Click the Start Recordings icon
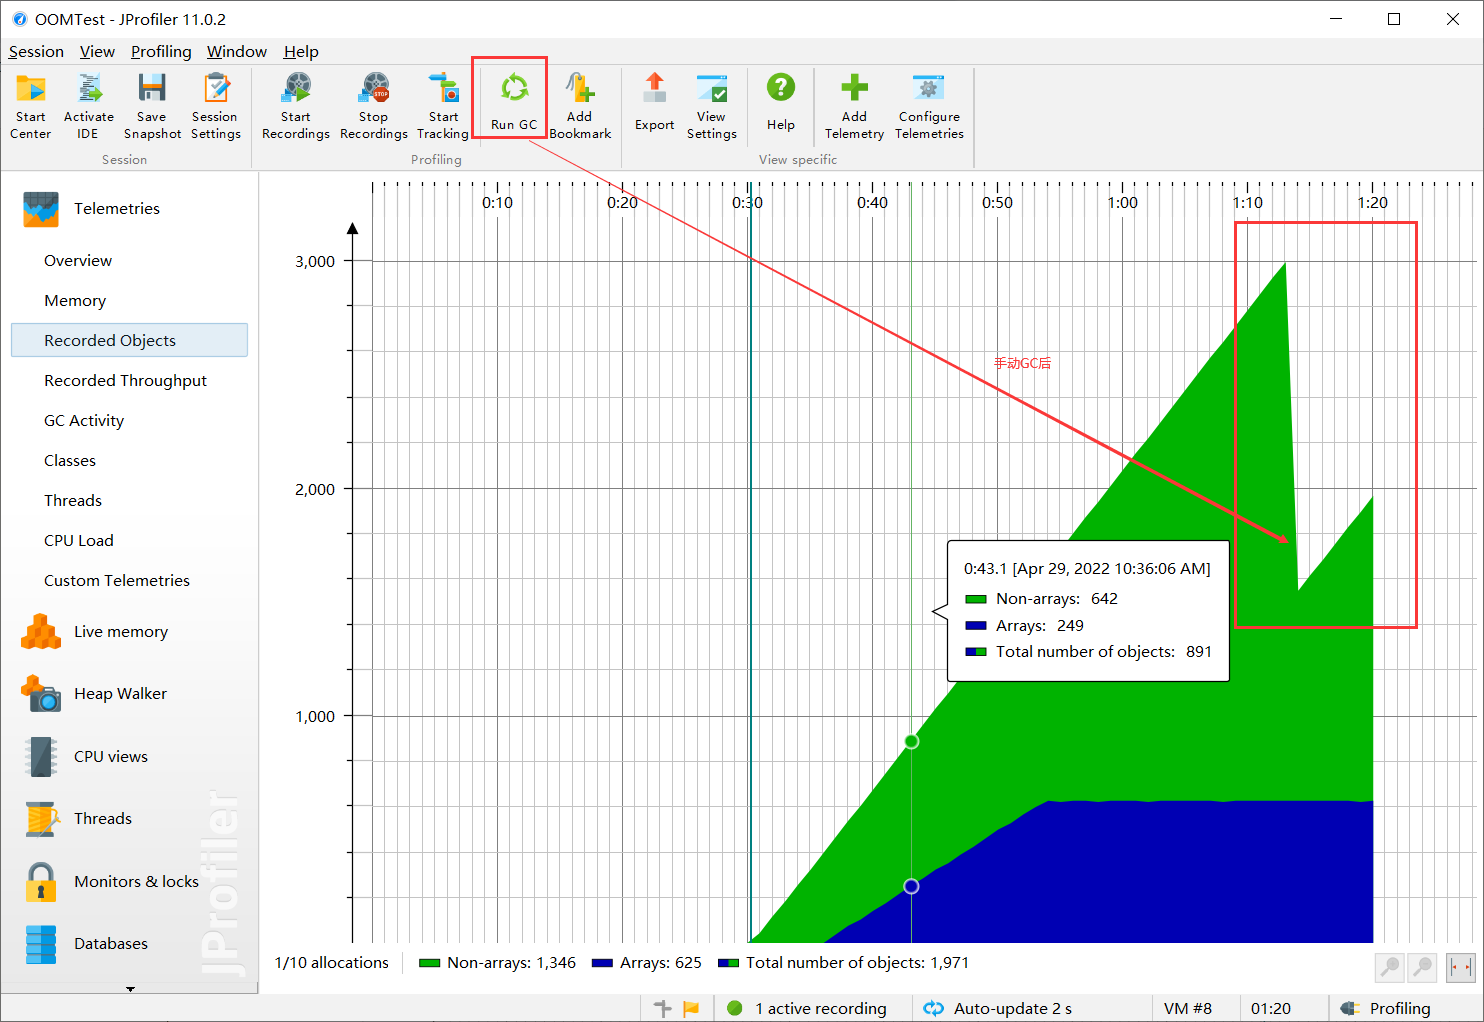Viewport: 1484px width, 1022px height. [296, 105]
